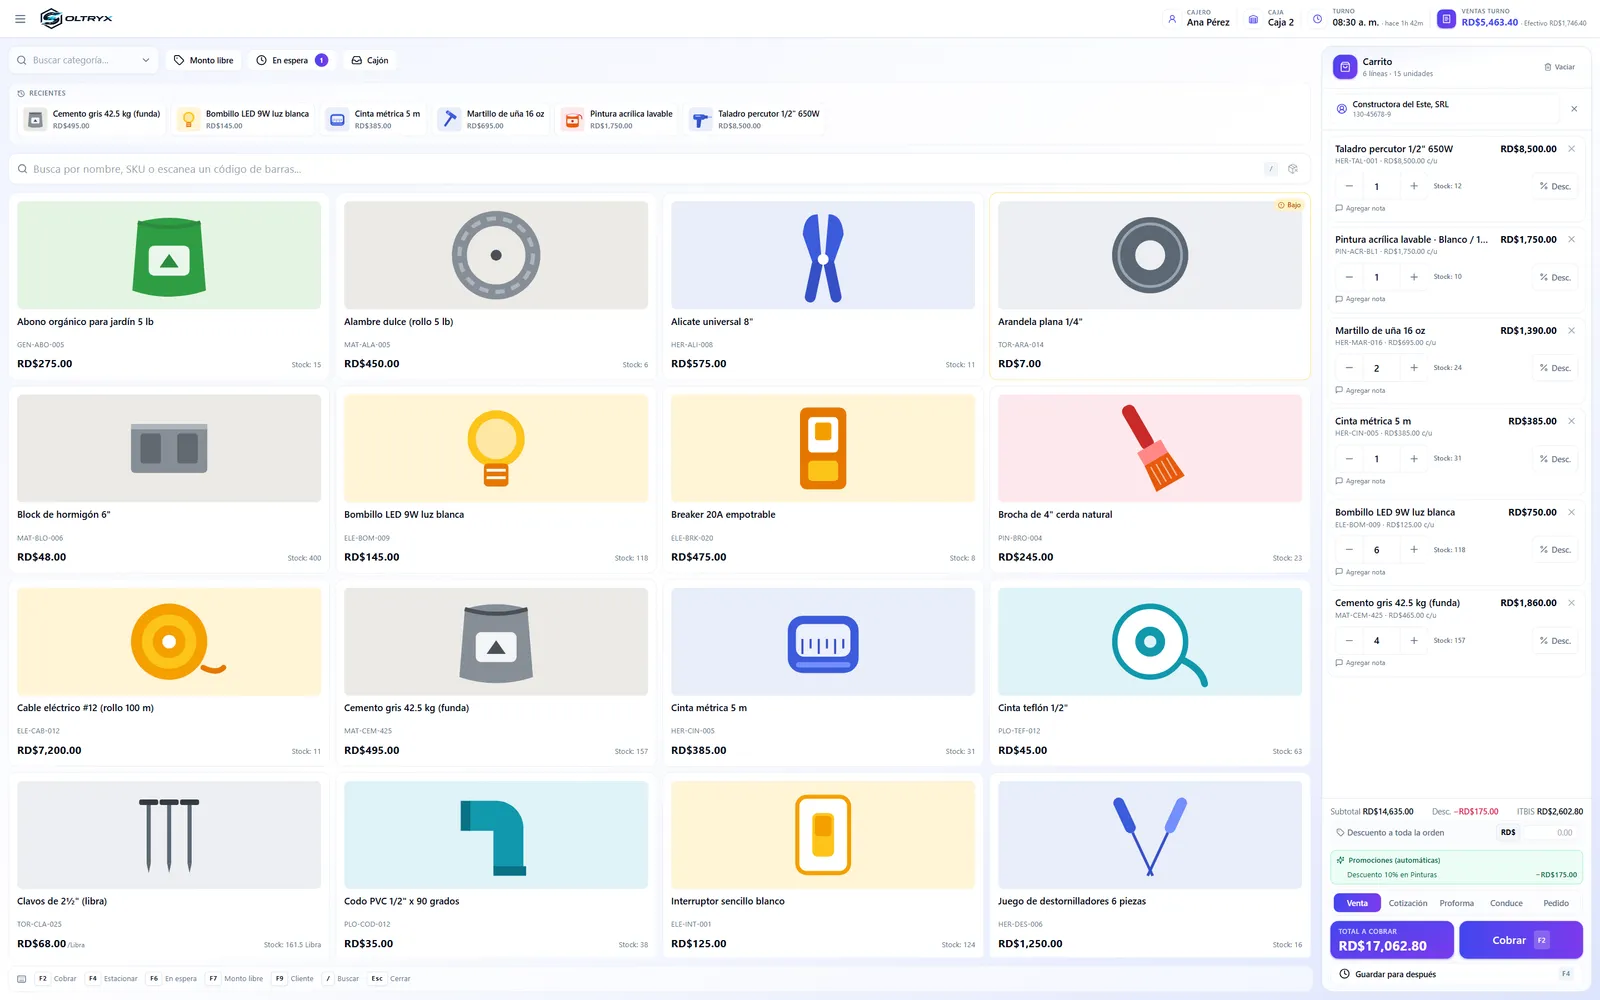Remove Cinta métrica 5 m from cart

[1571, 421]
